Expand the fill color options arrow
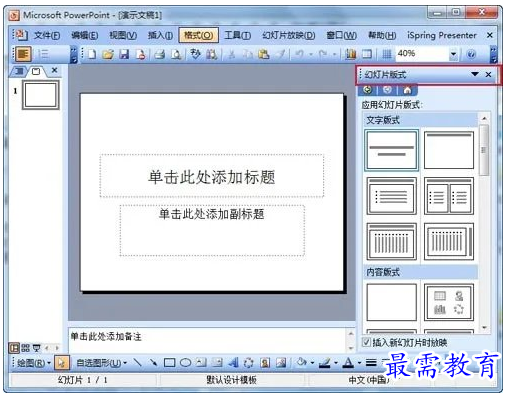507x397 pixels. pos(312,363)
